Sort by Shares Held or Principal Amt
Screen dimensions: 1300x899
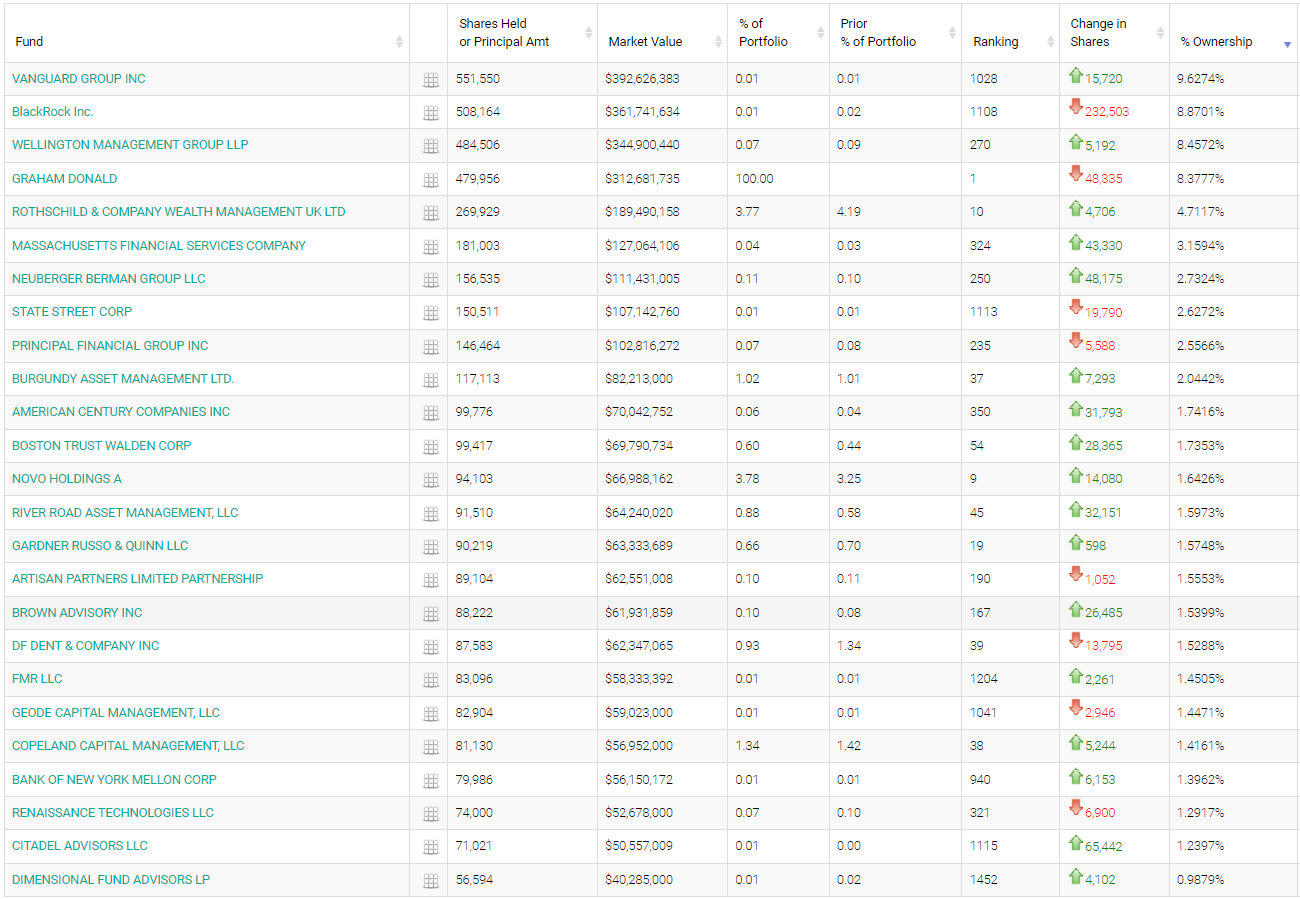tap(522, 33)
